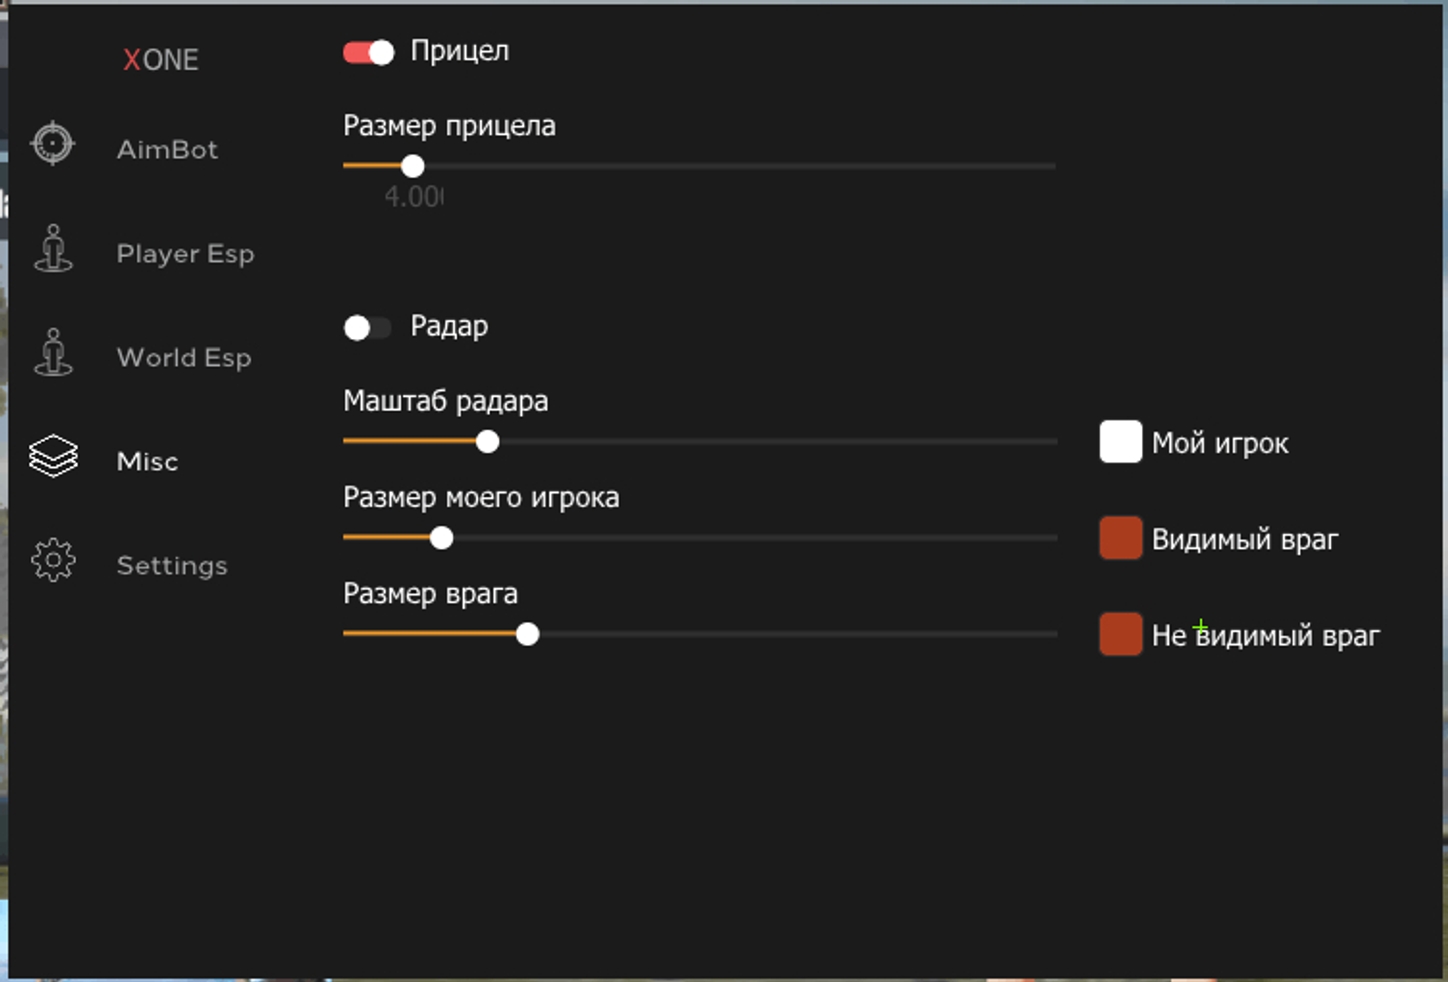Click the Маштаб радара slider handle
The image size is (1448, 982).
tap(487, 442)
